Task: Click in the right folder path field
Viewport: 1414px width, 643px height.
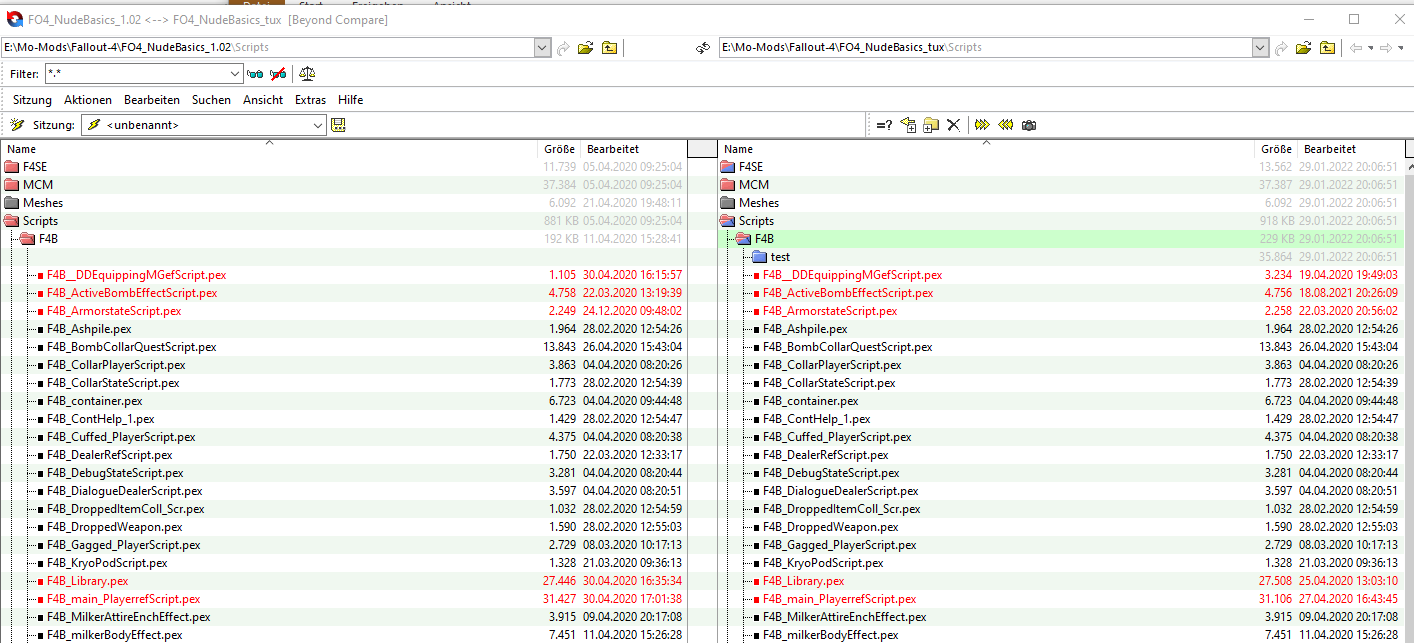Action: tap(985, 47)
